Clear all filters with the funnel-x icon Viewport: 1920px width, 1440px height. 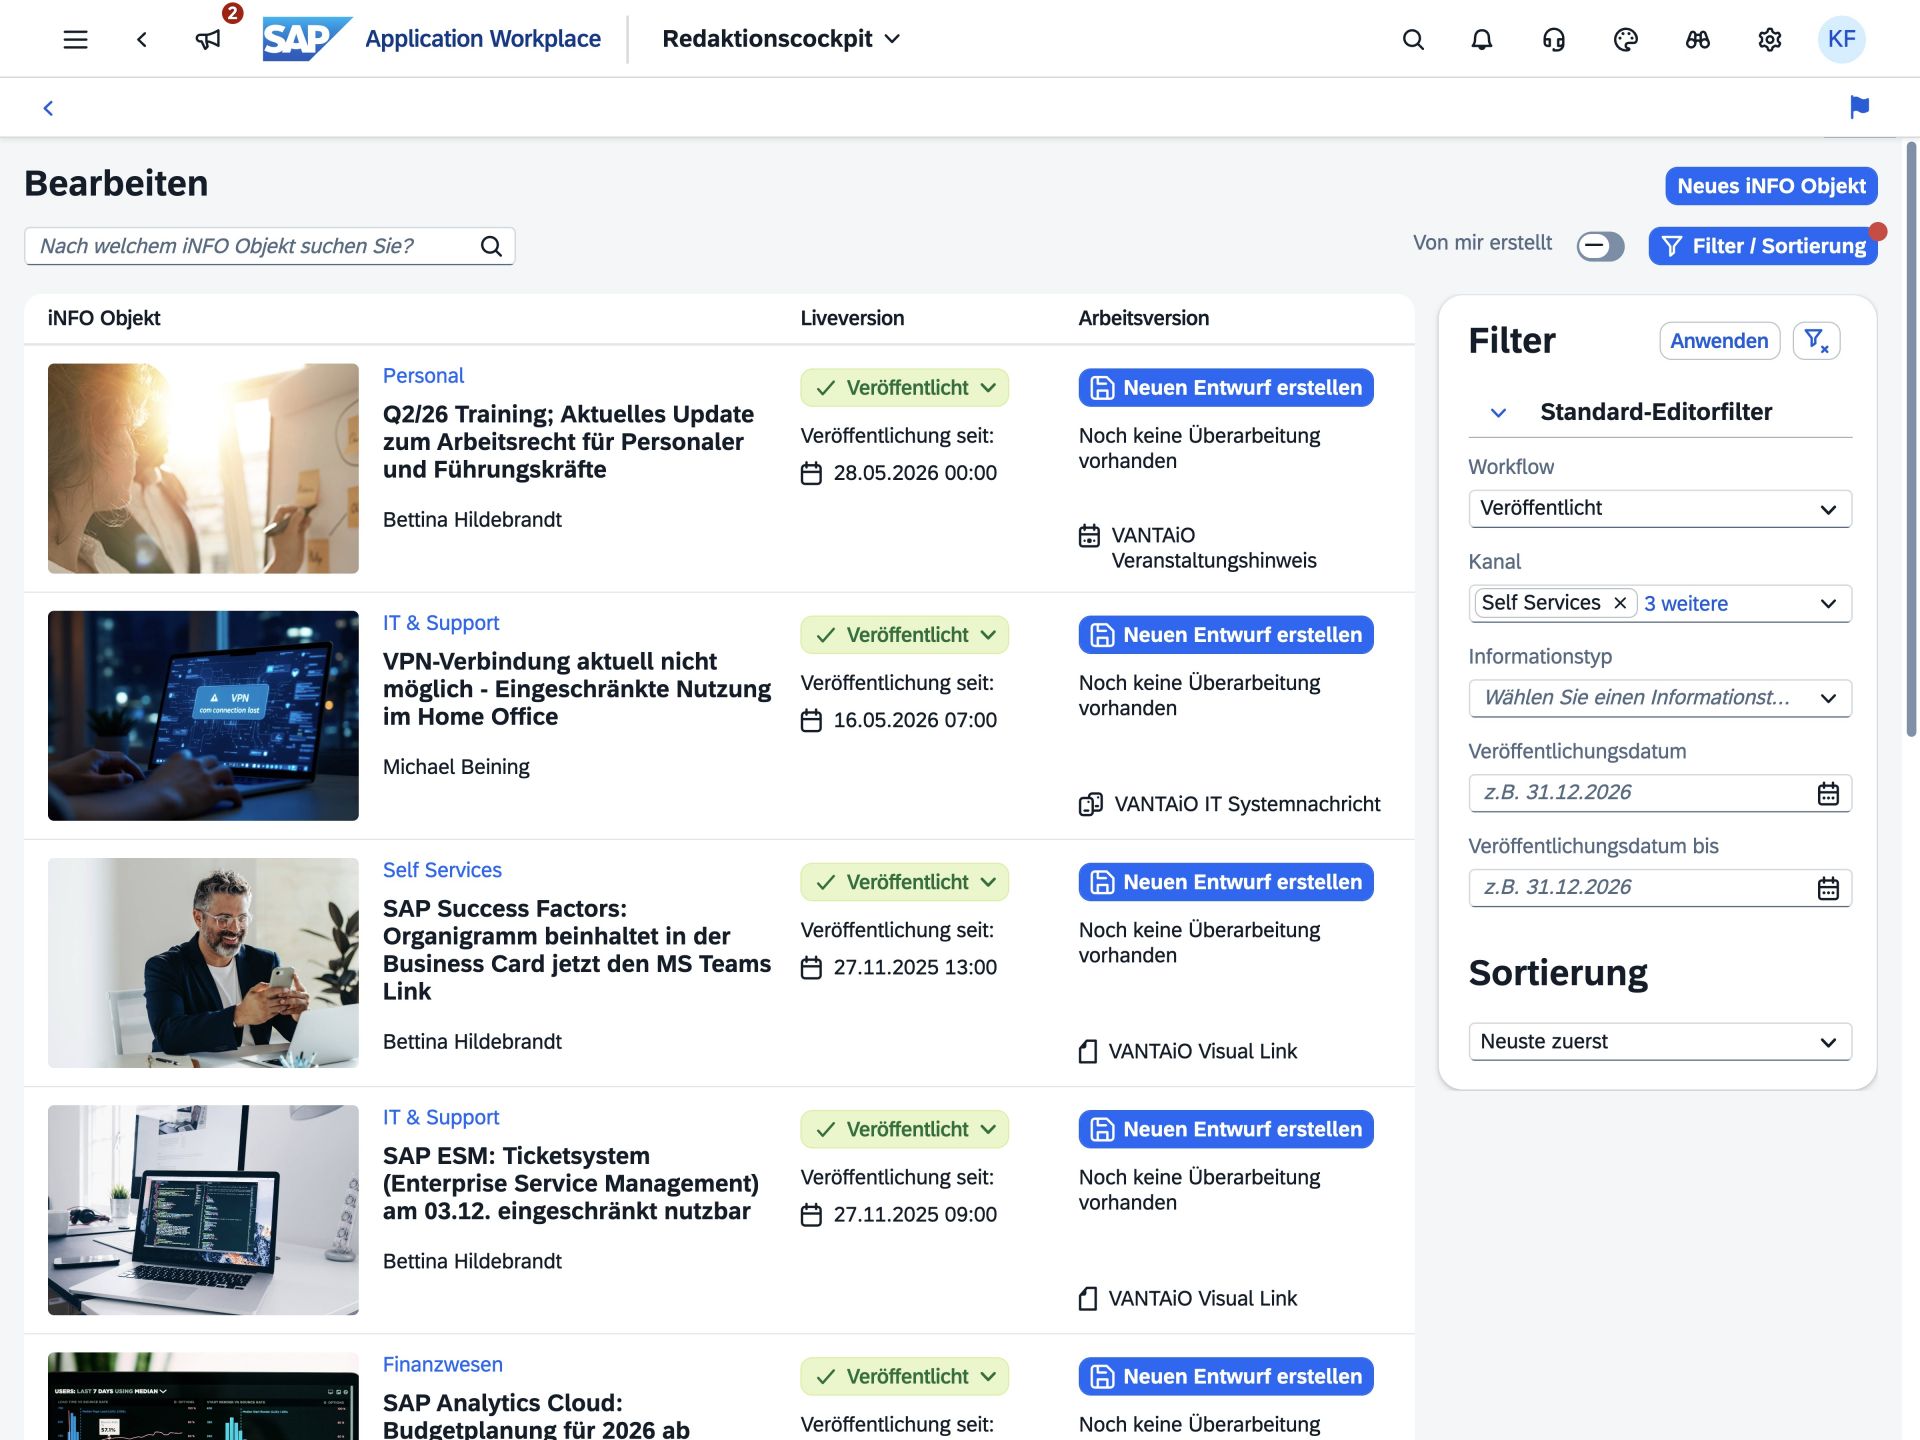pyautogui.click(x=1817, y=341)
